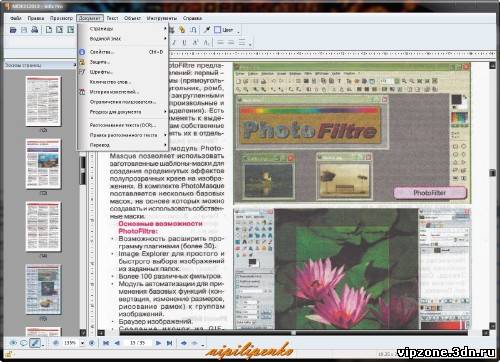Select the fourth page thumbnail
This screenshot has width=500, height=362.
click(43, 289)
